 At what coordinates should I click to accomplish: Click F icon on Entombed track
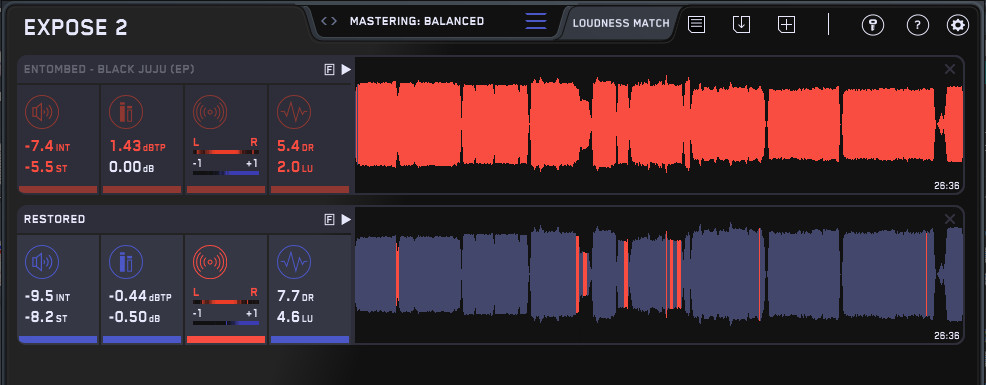329,70
